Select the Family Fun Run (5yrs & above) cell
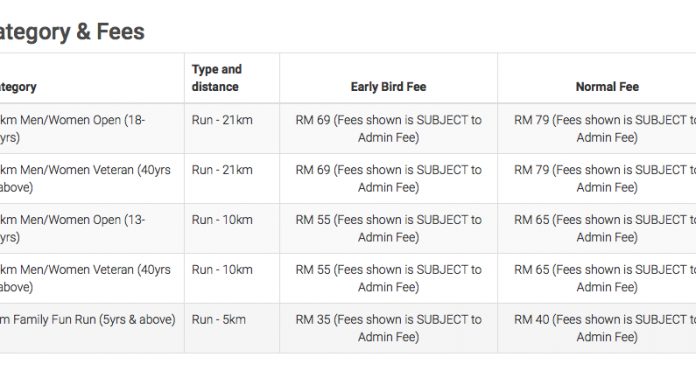Image resolution: width=696 pixels, height=385 pixels. [x=92, y=328]
